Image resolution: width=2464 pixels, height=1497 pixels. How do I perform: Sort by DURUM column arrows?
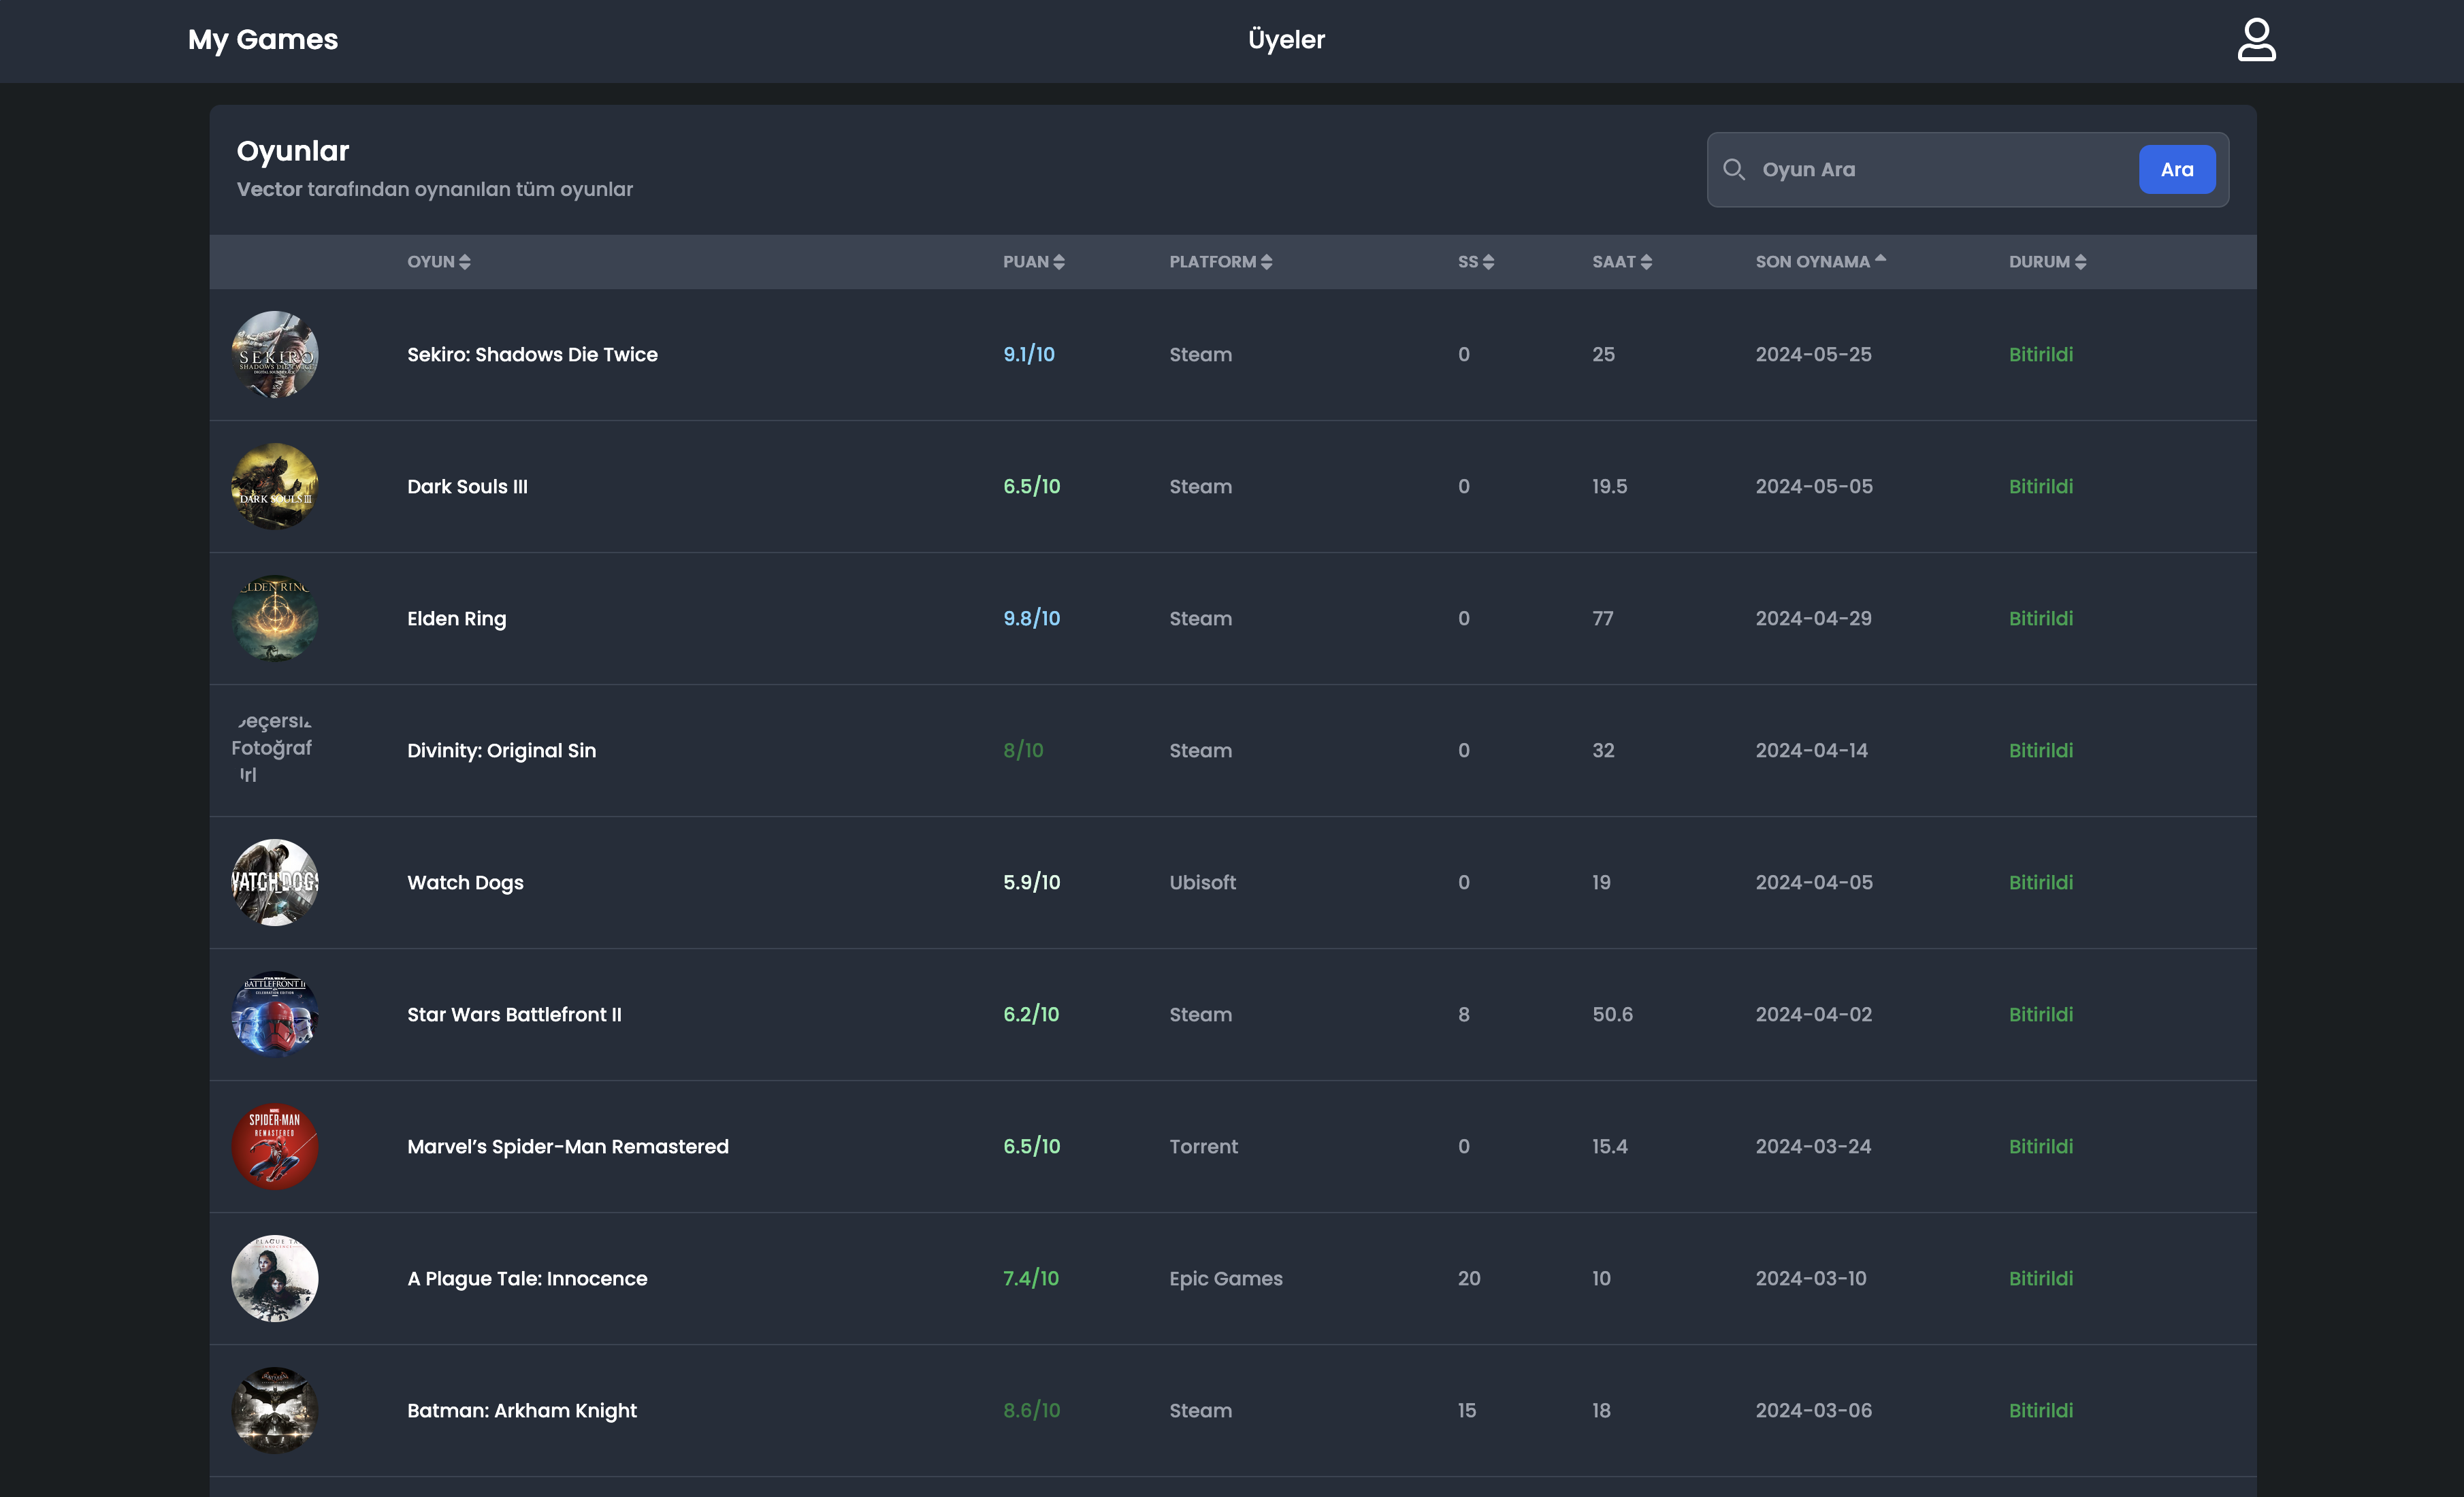(x=2080, y=262)
